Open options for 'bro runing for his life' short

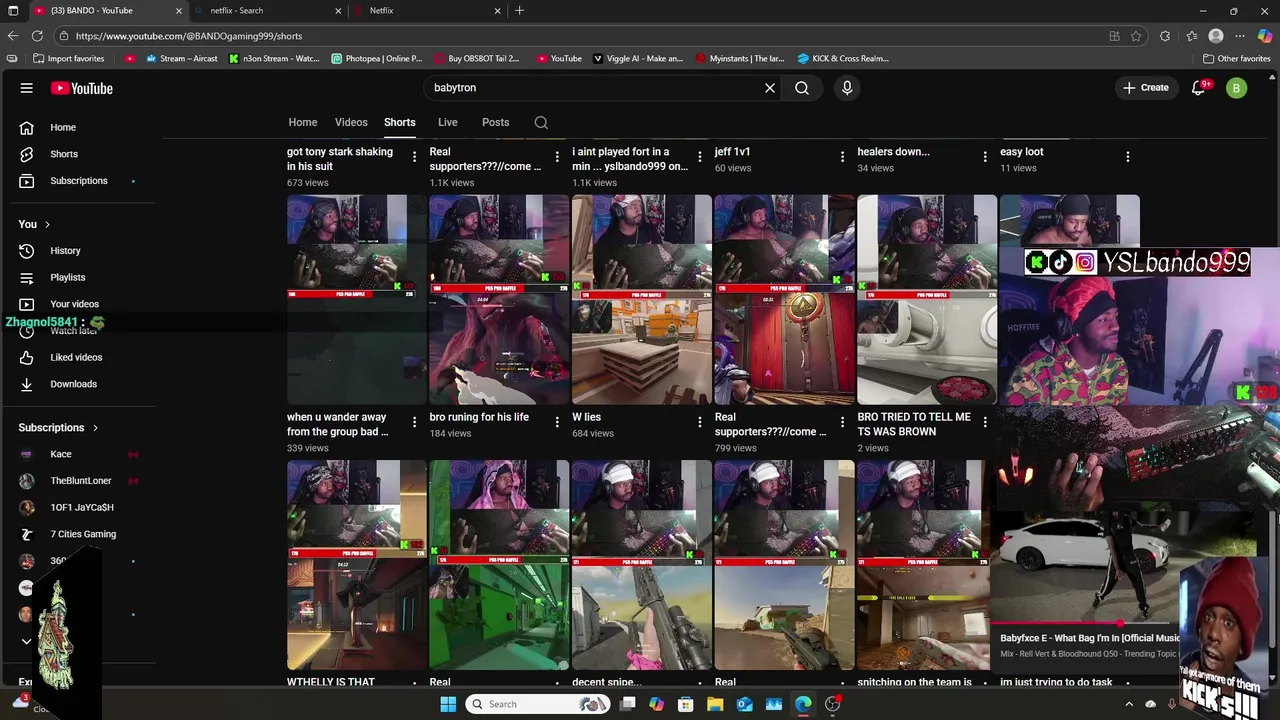557,422
